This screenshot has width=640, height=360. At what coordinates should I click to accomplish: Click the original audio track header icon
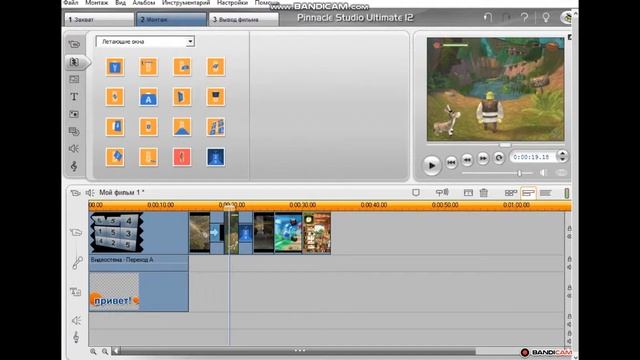click(x=77, y=263)
